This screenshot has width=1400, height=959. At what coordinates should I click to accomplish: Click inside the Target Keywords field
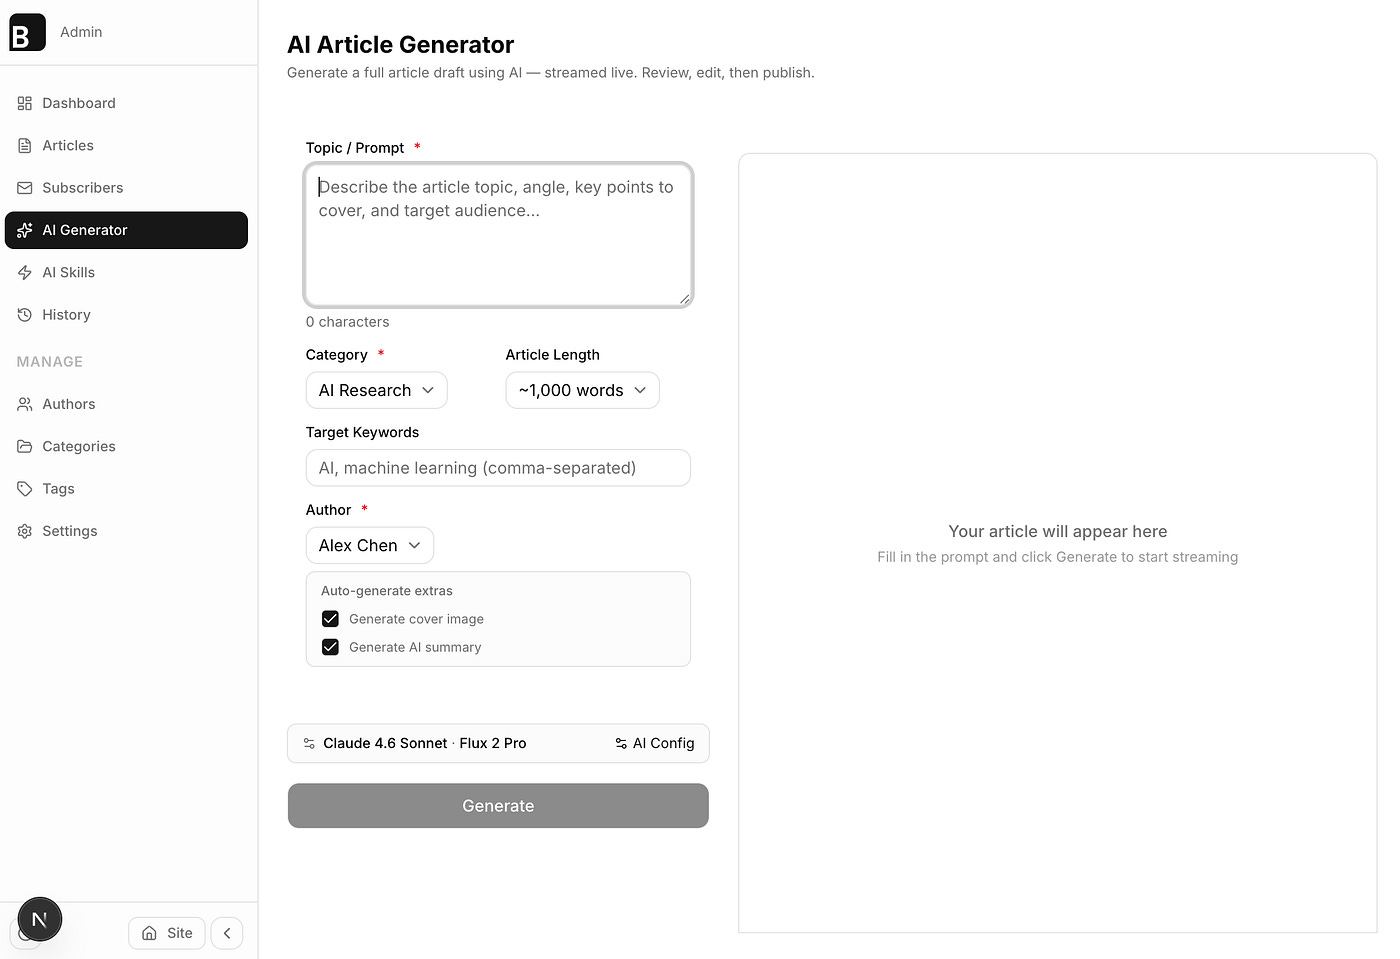[497, 468]
